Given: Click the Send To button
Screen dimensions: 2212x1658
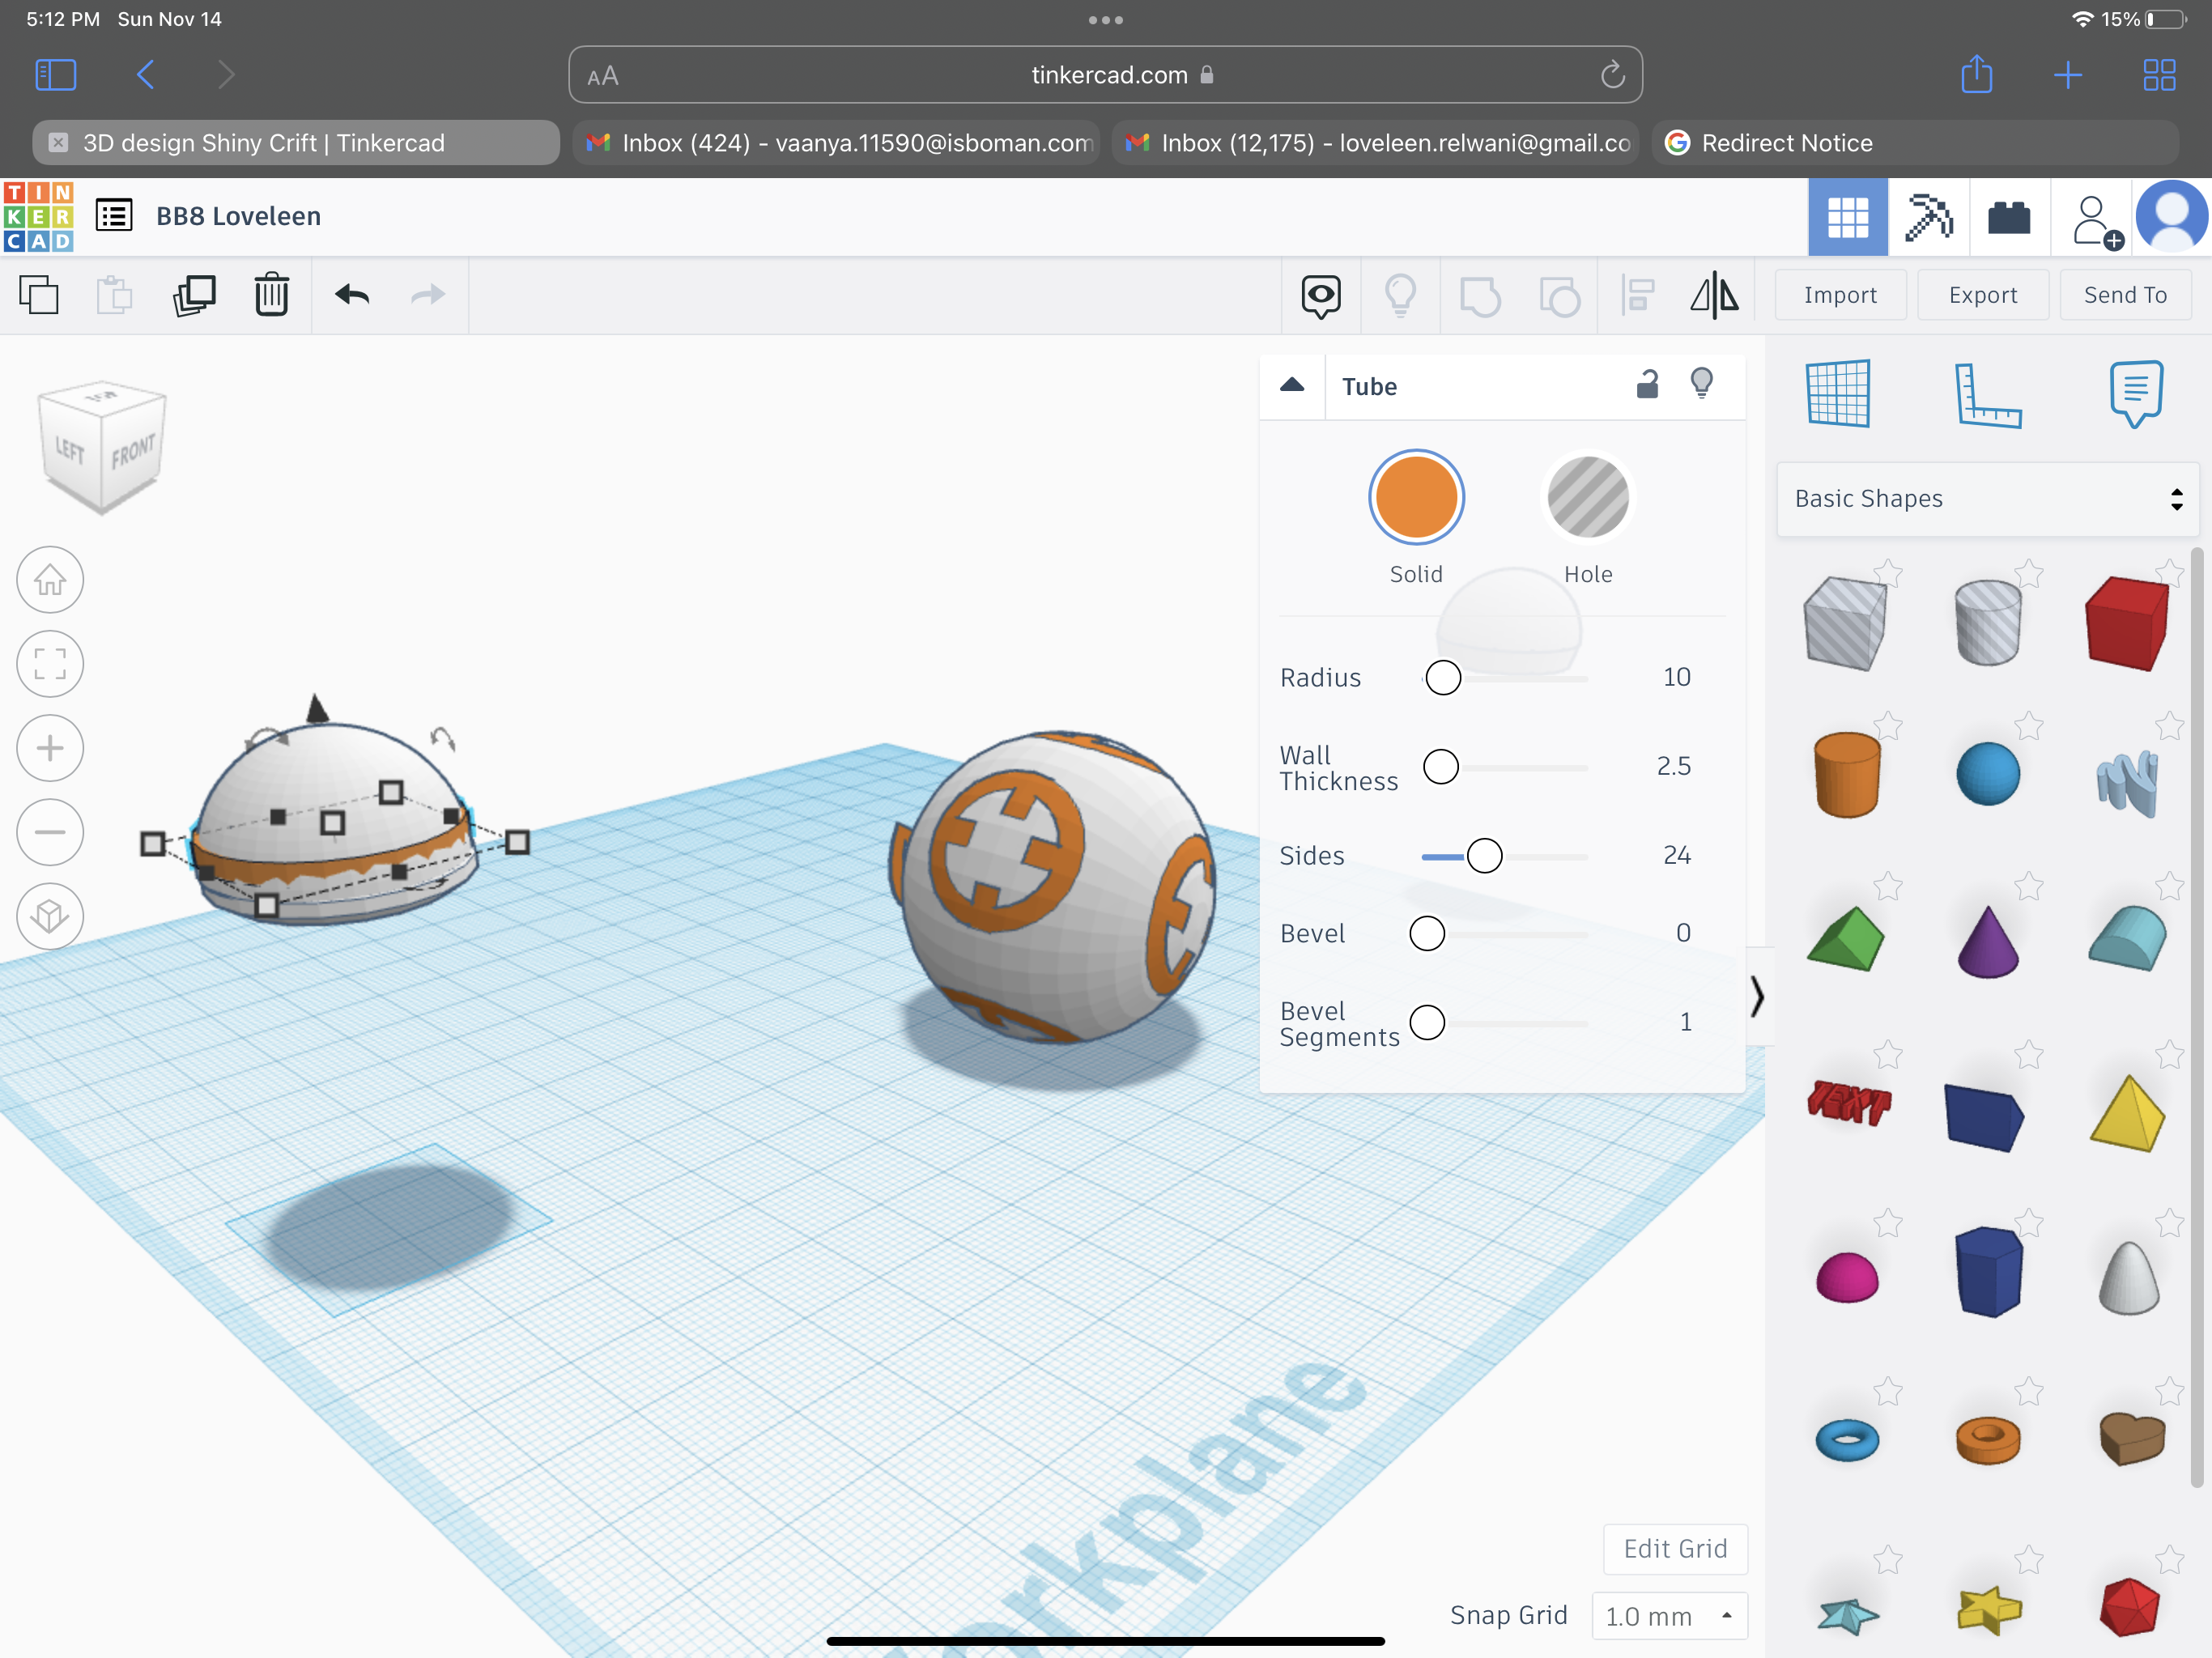Looking at the screenshot, I should tap(2125, 295).
